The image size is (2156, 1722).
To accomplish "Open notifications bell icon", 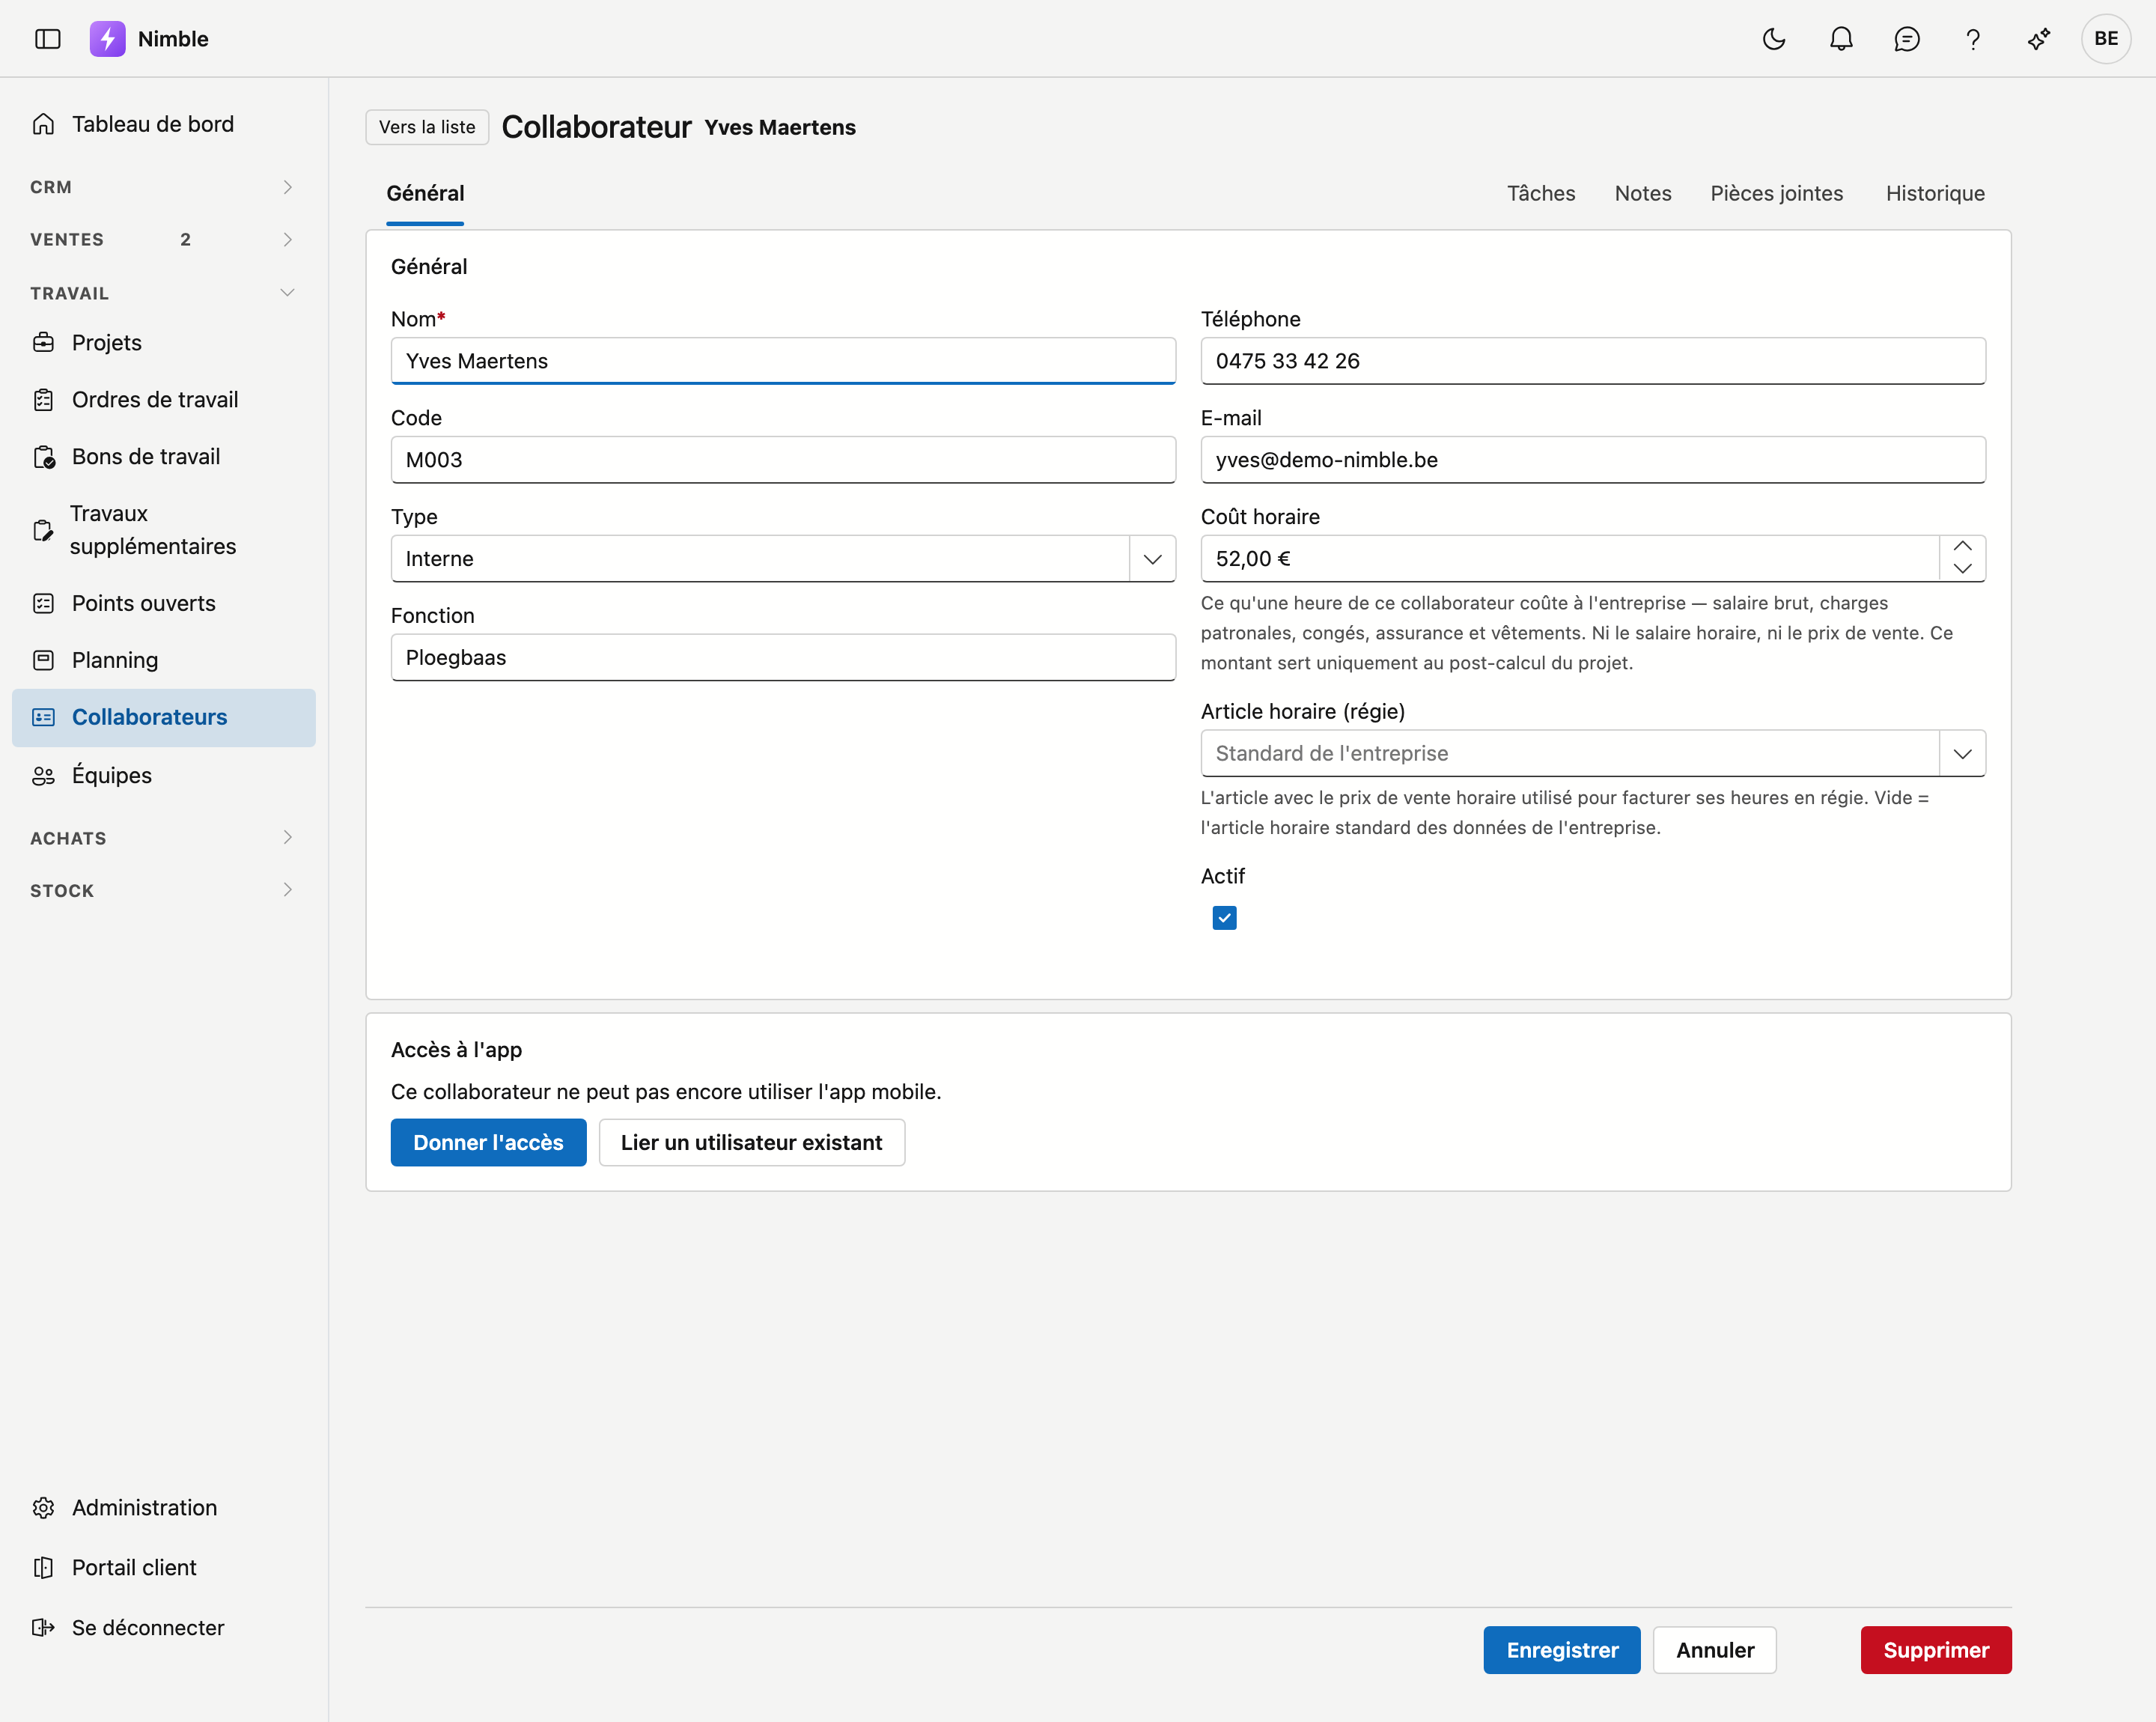I will pos(1841,39).
